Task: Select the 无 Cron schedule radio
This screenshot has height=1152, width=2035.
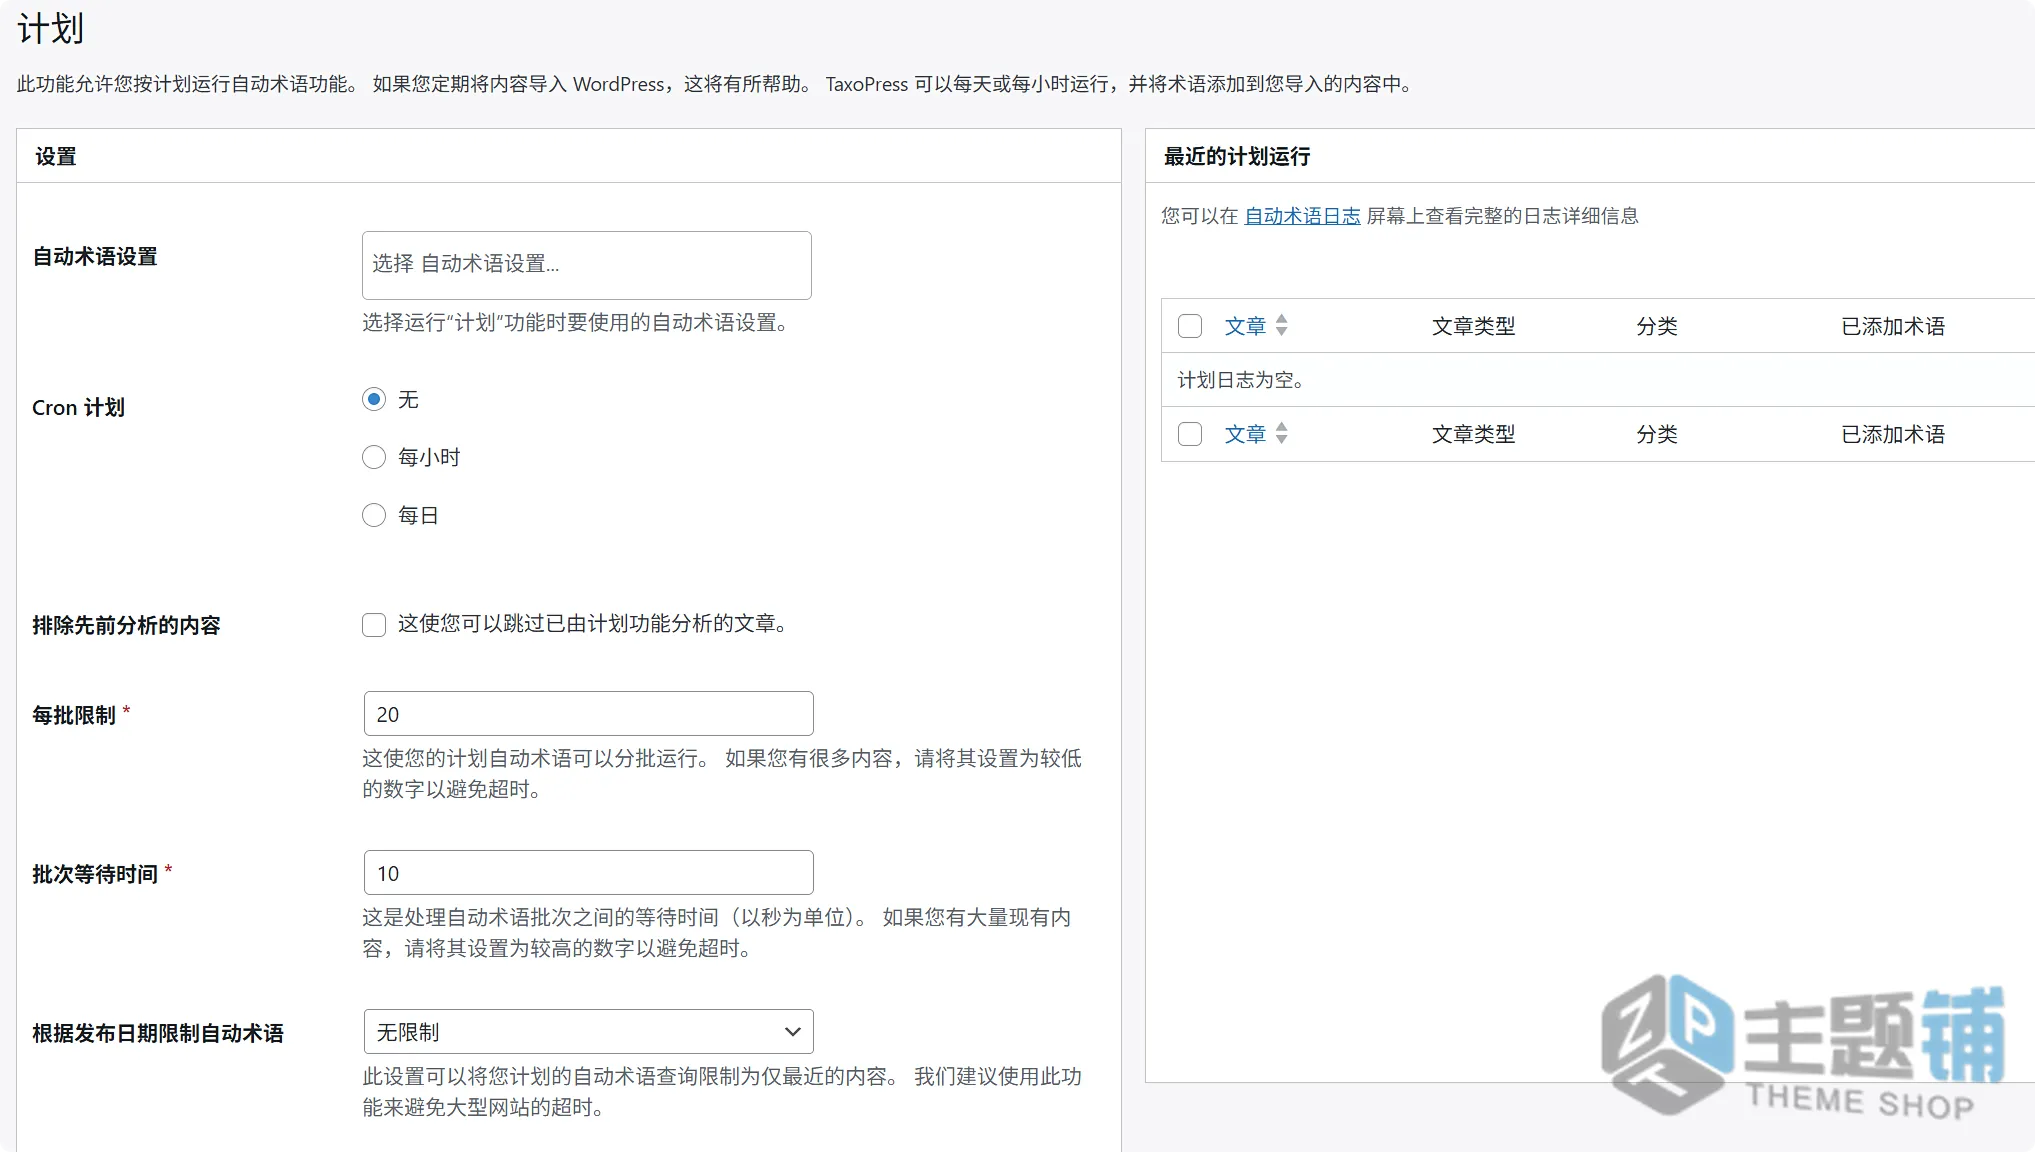Action: click(374, 399)
